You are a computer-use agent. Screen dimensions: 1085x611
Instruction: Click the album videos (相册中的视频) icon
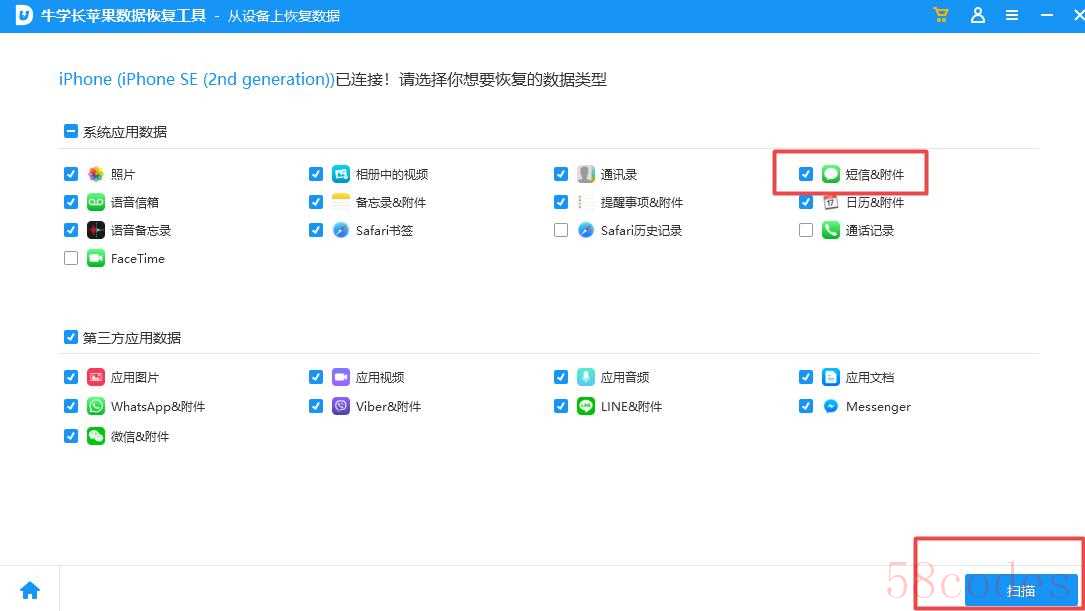tap(340, 174)
